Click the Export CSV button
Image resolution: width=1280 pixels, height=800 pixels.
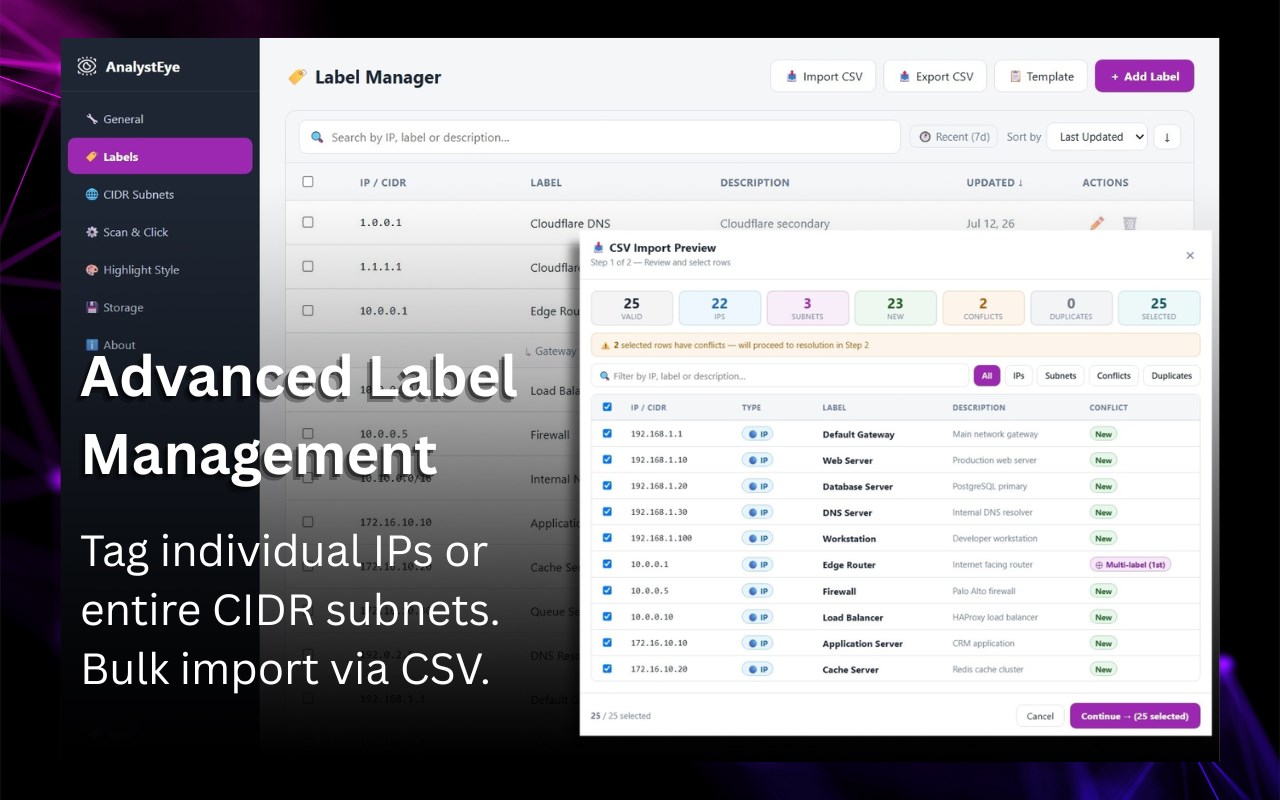[935, 76]
